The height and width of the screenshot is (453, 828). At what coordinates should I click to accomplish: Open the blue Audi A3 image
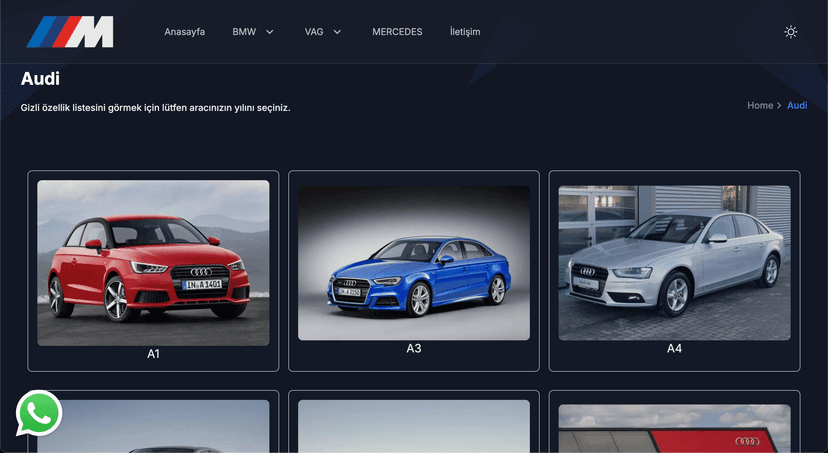pyautogui.click(x=413, y=263)
